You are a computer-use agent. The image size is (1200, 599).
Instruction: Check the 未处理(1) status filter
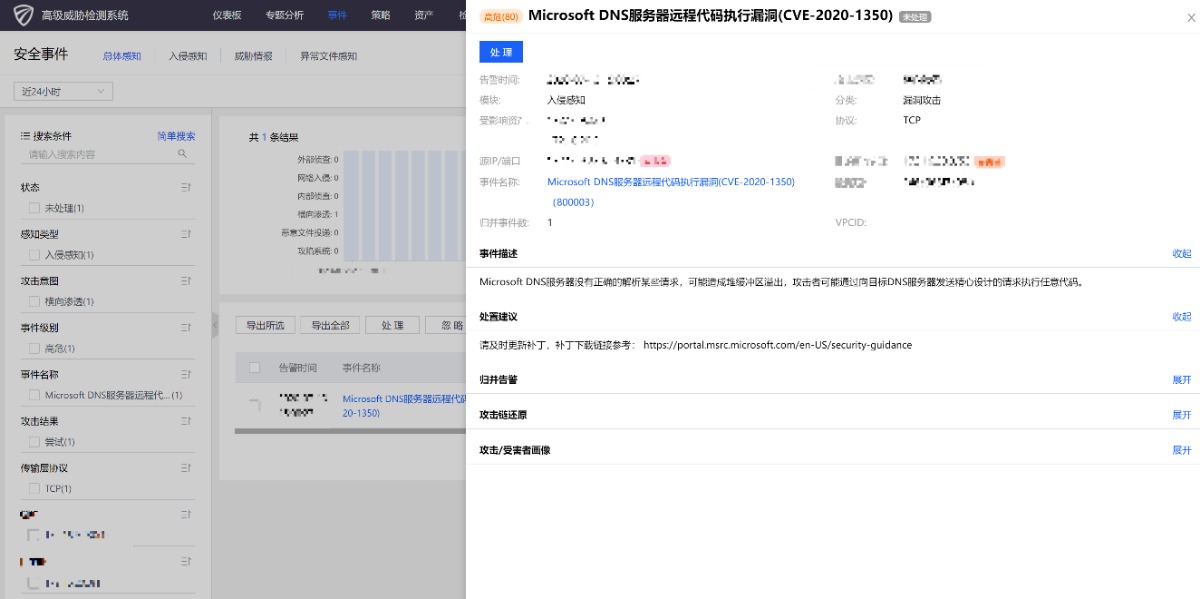coord(35,208)
